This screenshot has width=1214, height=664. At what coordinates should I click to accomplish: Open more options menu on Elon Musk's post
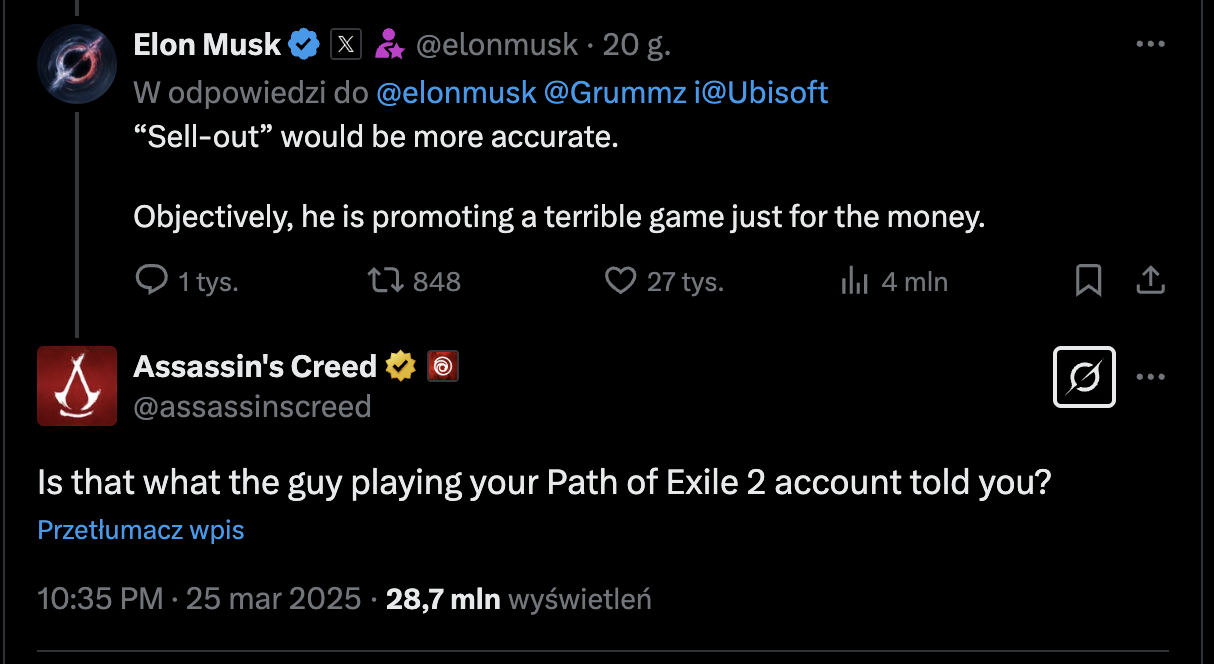pos(1151,44)
